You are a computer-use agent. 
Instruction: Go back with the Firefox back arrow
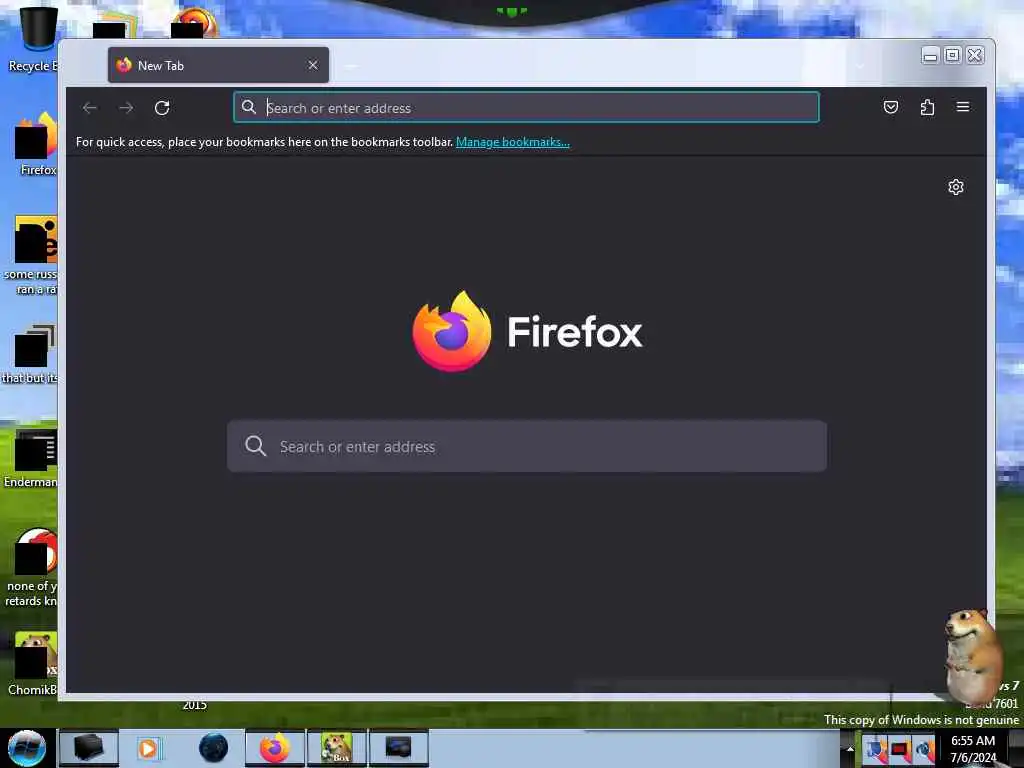point(90,108)
